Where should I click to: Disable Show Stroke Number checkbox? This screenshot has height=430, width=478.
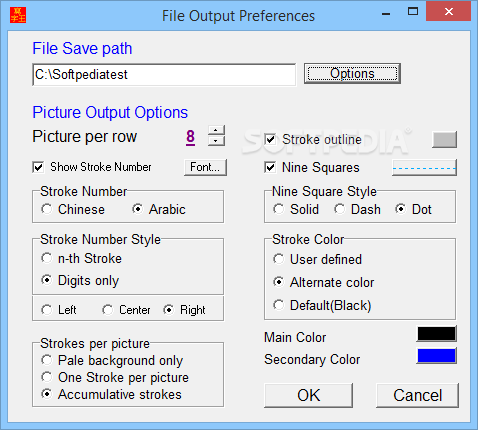point(38,167)
